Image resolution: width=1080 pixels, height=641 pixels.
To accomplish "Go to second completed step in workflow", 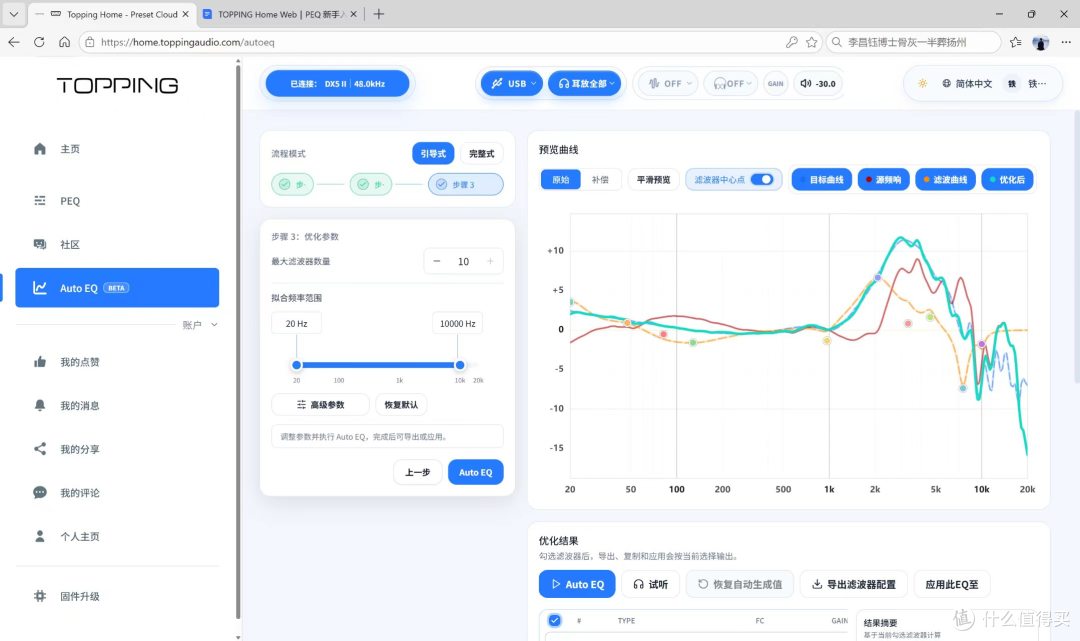I will point(371,185).
